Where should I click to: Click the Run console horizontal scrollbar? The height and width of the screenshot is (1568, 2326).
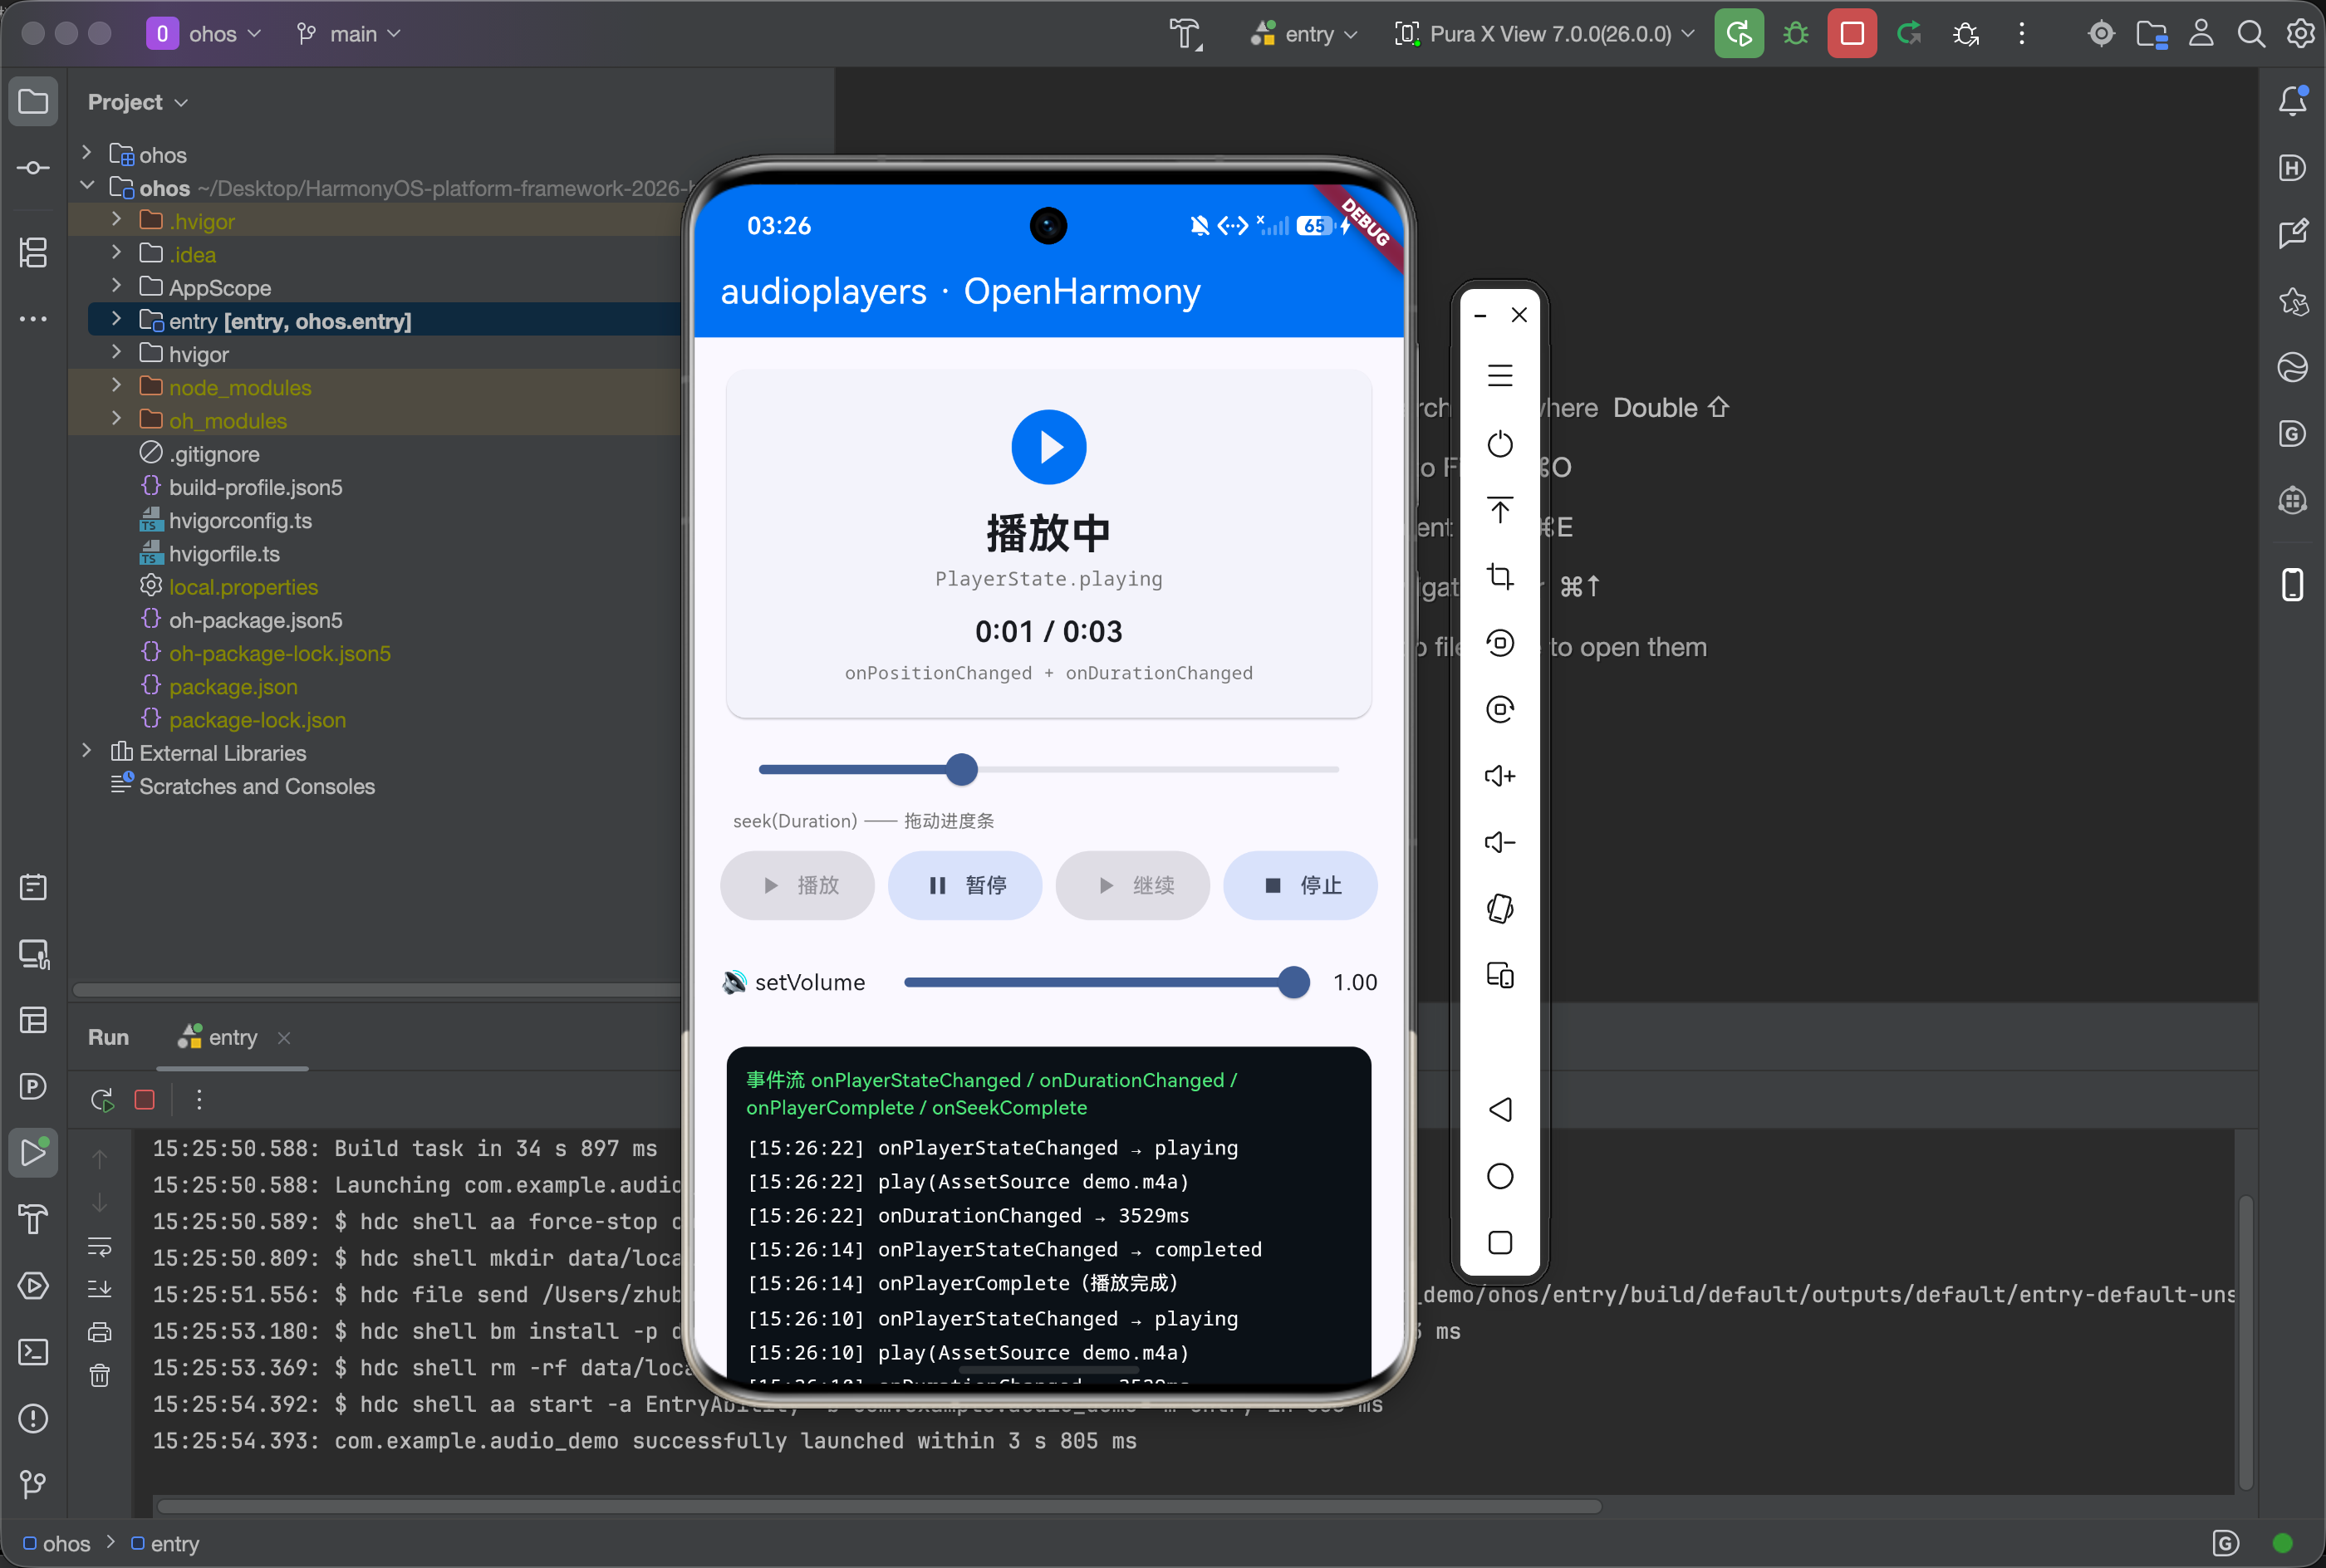(x=880, y=1506)
